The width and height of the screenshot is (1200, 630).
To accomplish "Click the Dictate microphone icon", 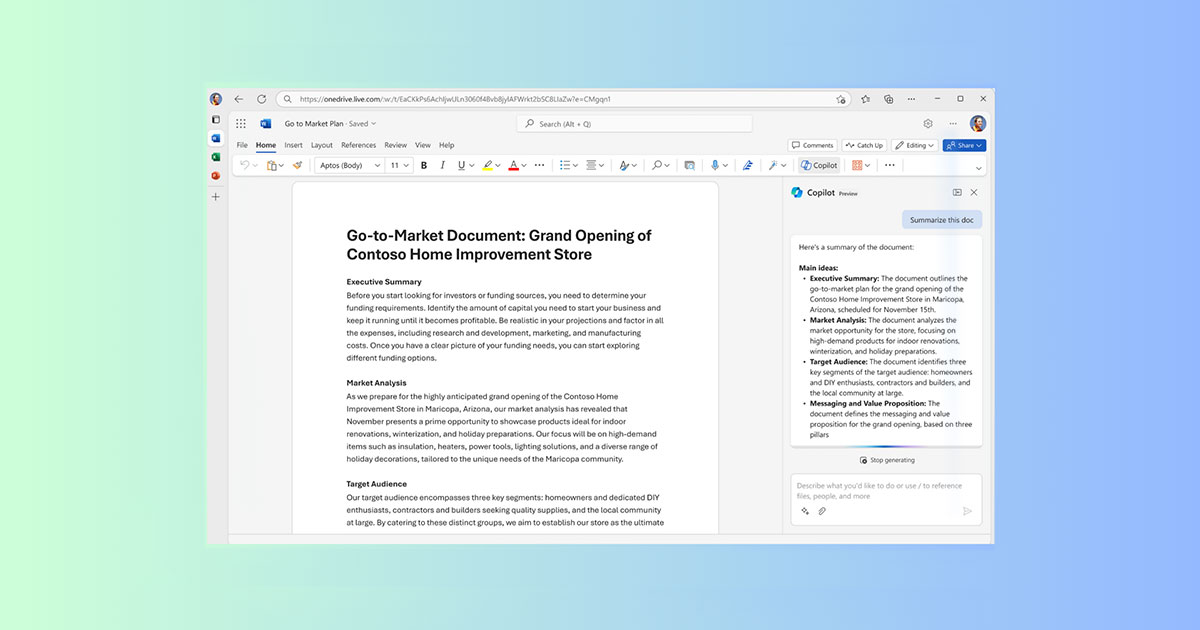I will click(x=714, y=165).
